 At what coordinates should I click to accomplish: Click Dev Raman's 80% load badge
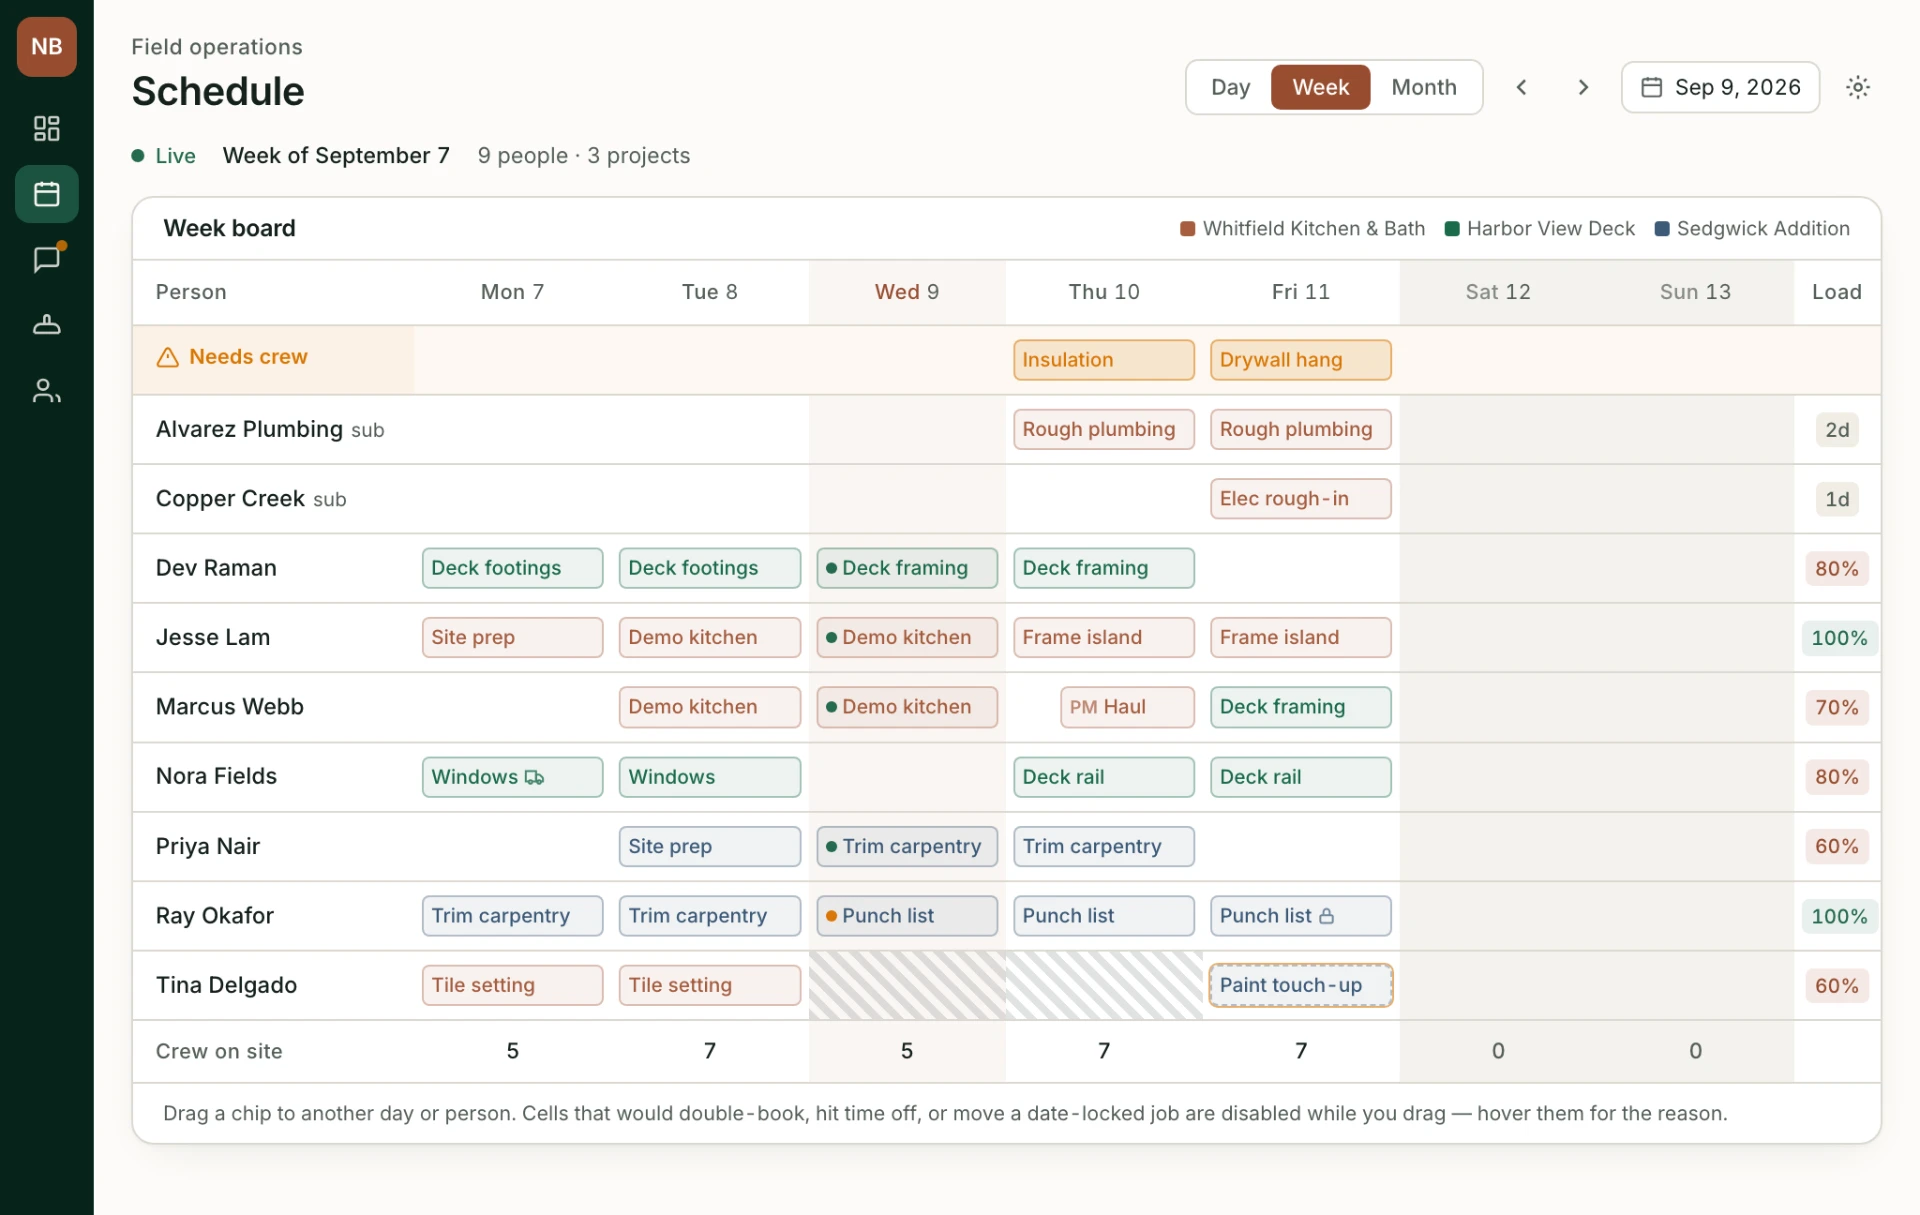tap(1837, 568)
